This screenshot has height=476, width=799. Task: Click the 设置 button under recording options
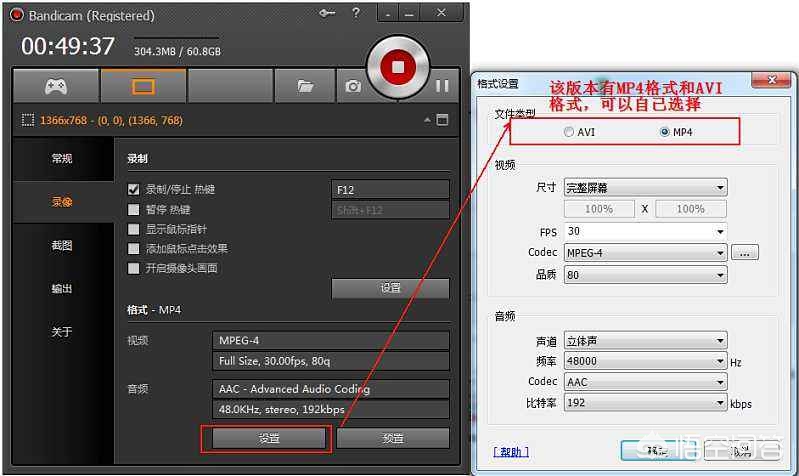(390, 288)
